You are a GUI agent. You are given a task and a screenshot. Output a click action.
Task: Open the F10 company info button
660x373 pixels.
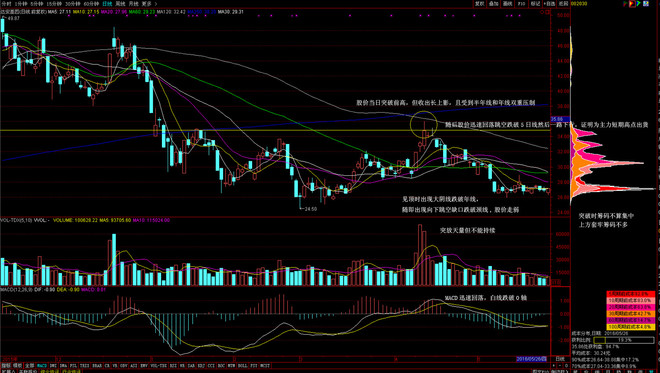[x=522, y=4]
